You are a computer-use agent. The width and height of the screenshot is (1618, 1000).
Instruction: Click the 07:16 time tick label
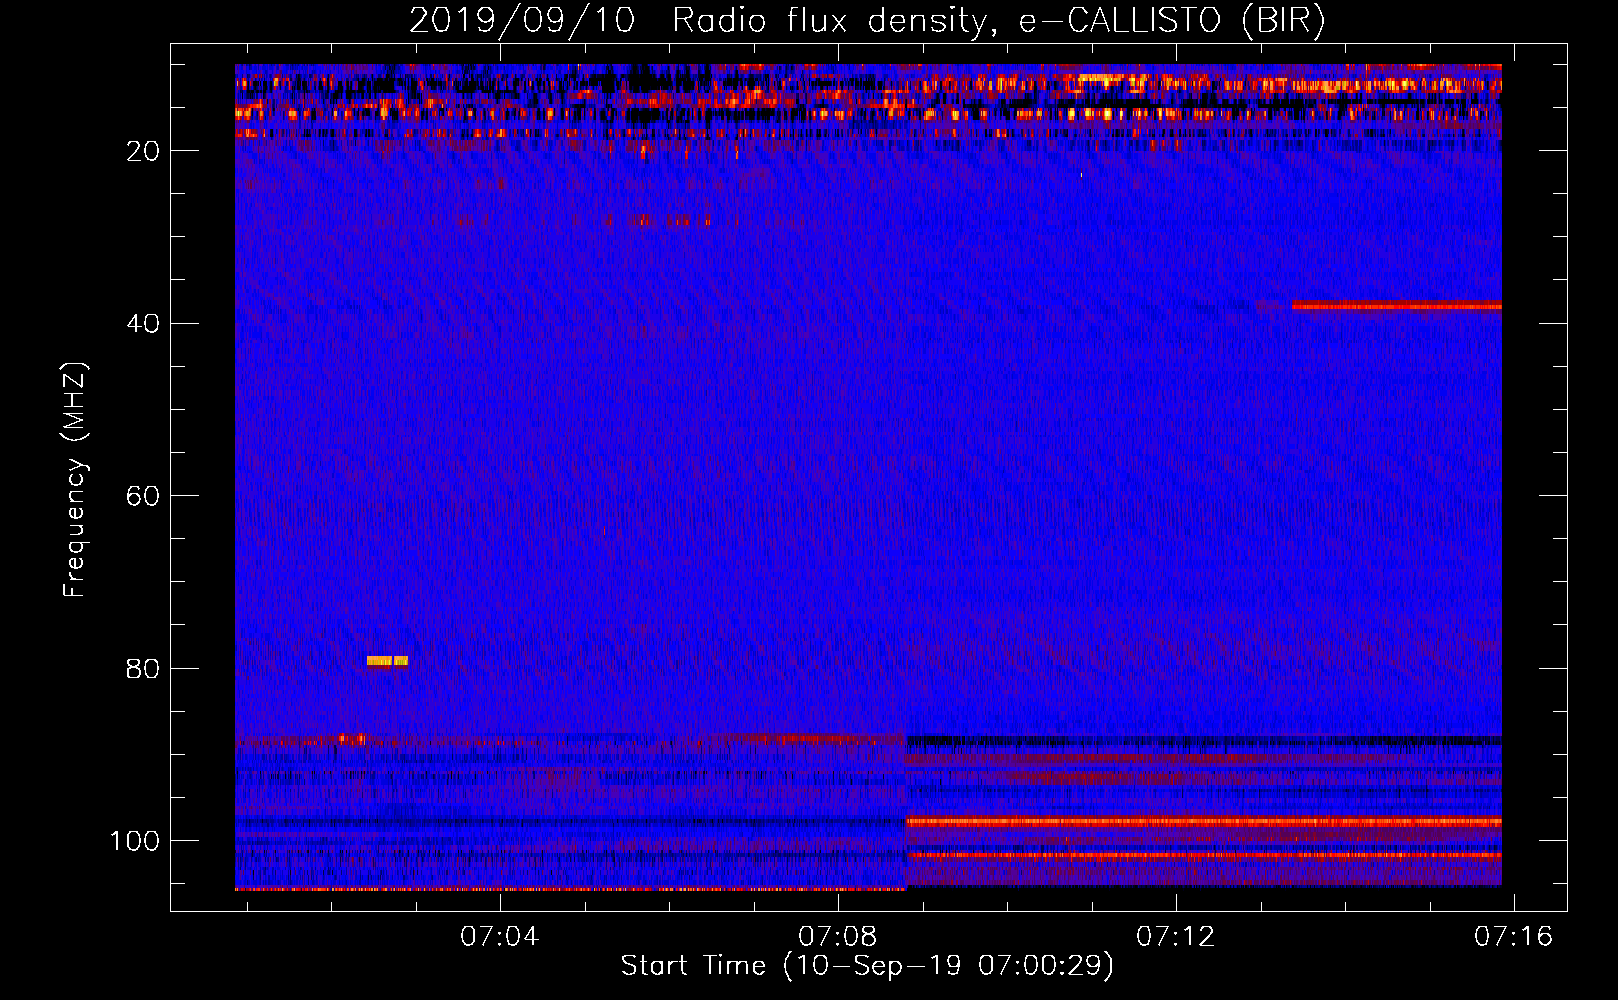coord(1513,937)
